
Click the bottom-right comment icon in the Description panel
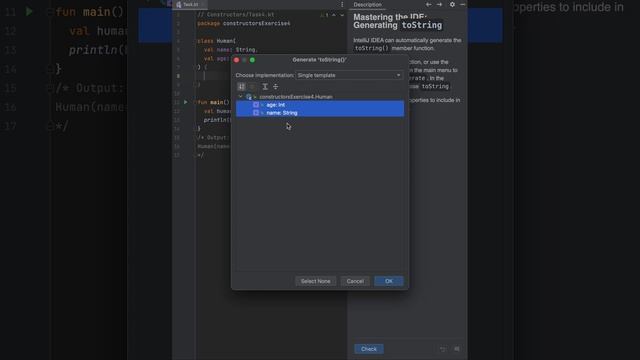457,349
